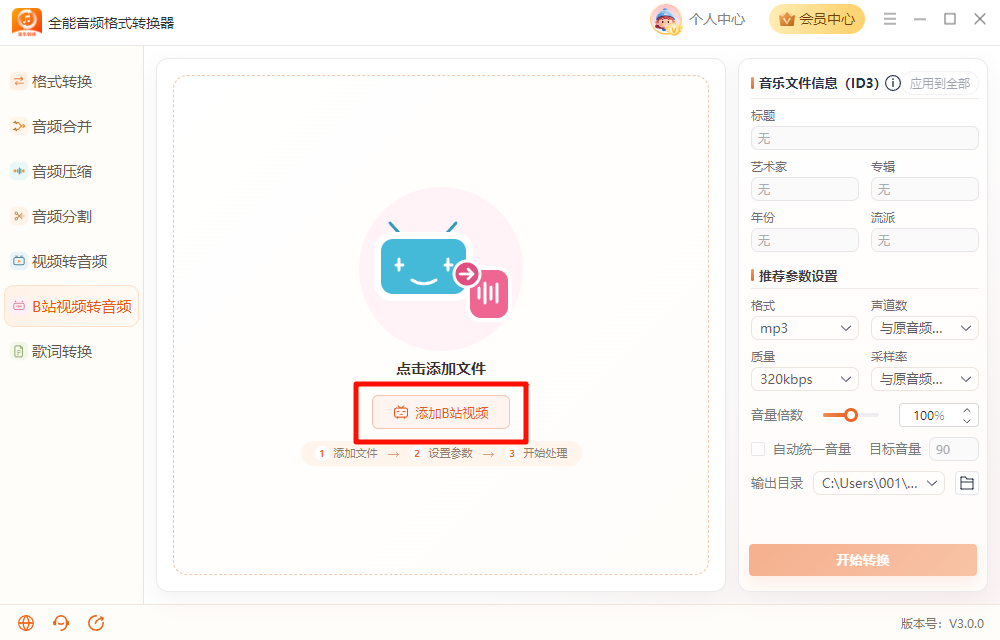Viewport: 1000px width, 640px height.
Task: Open the 会员中心 member center
Action: (x=817, y=19)
